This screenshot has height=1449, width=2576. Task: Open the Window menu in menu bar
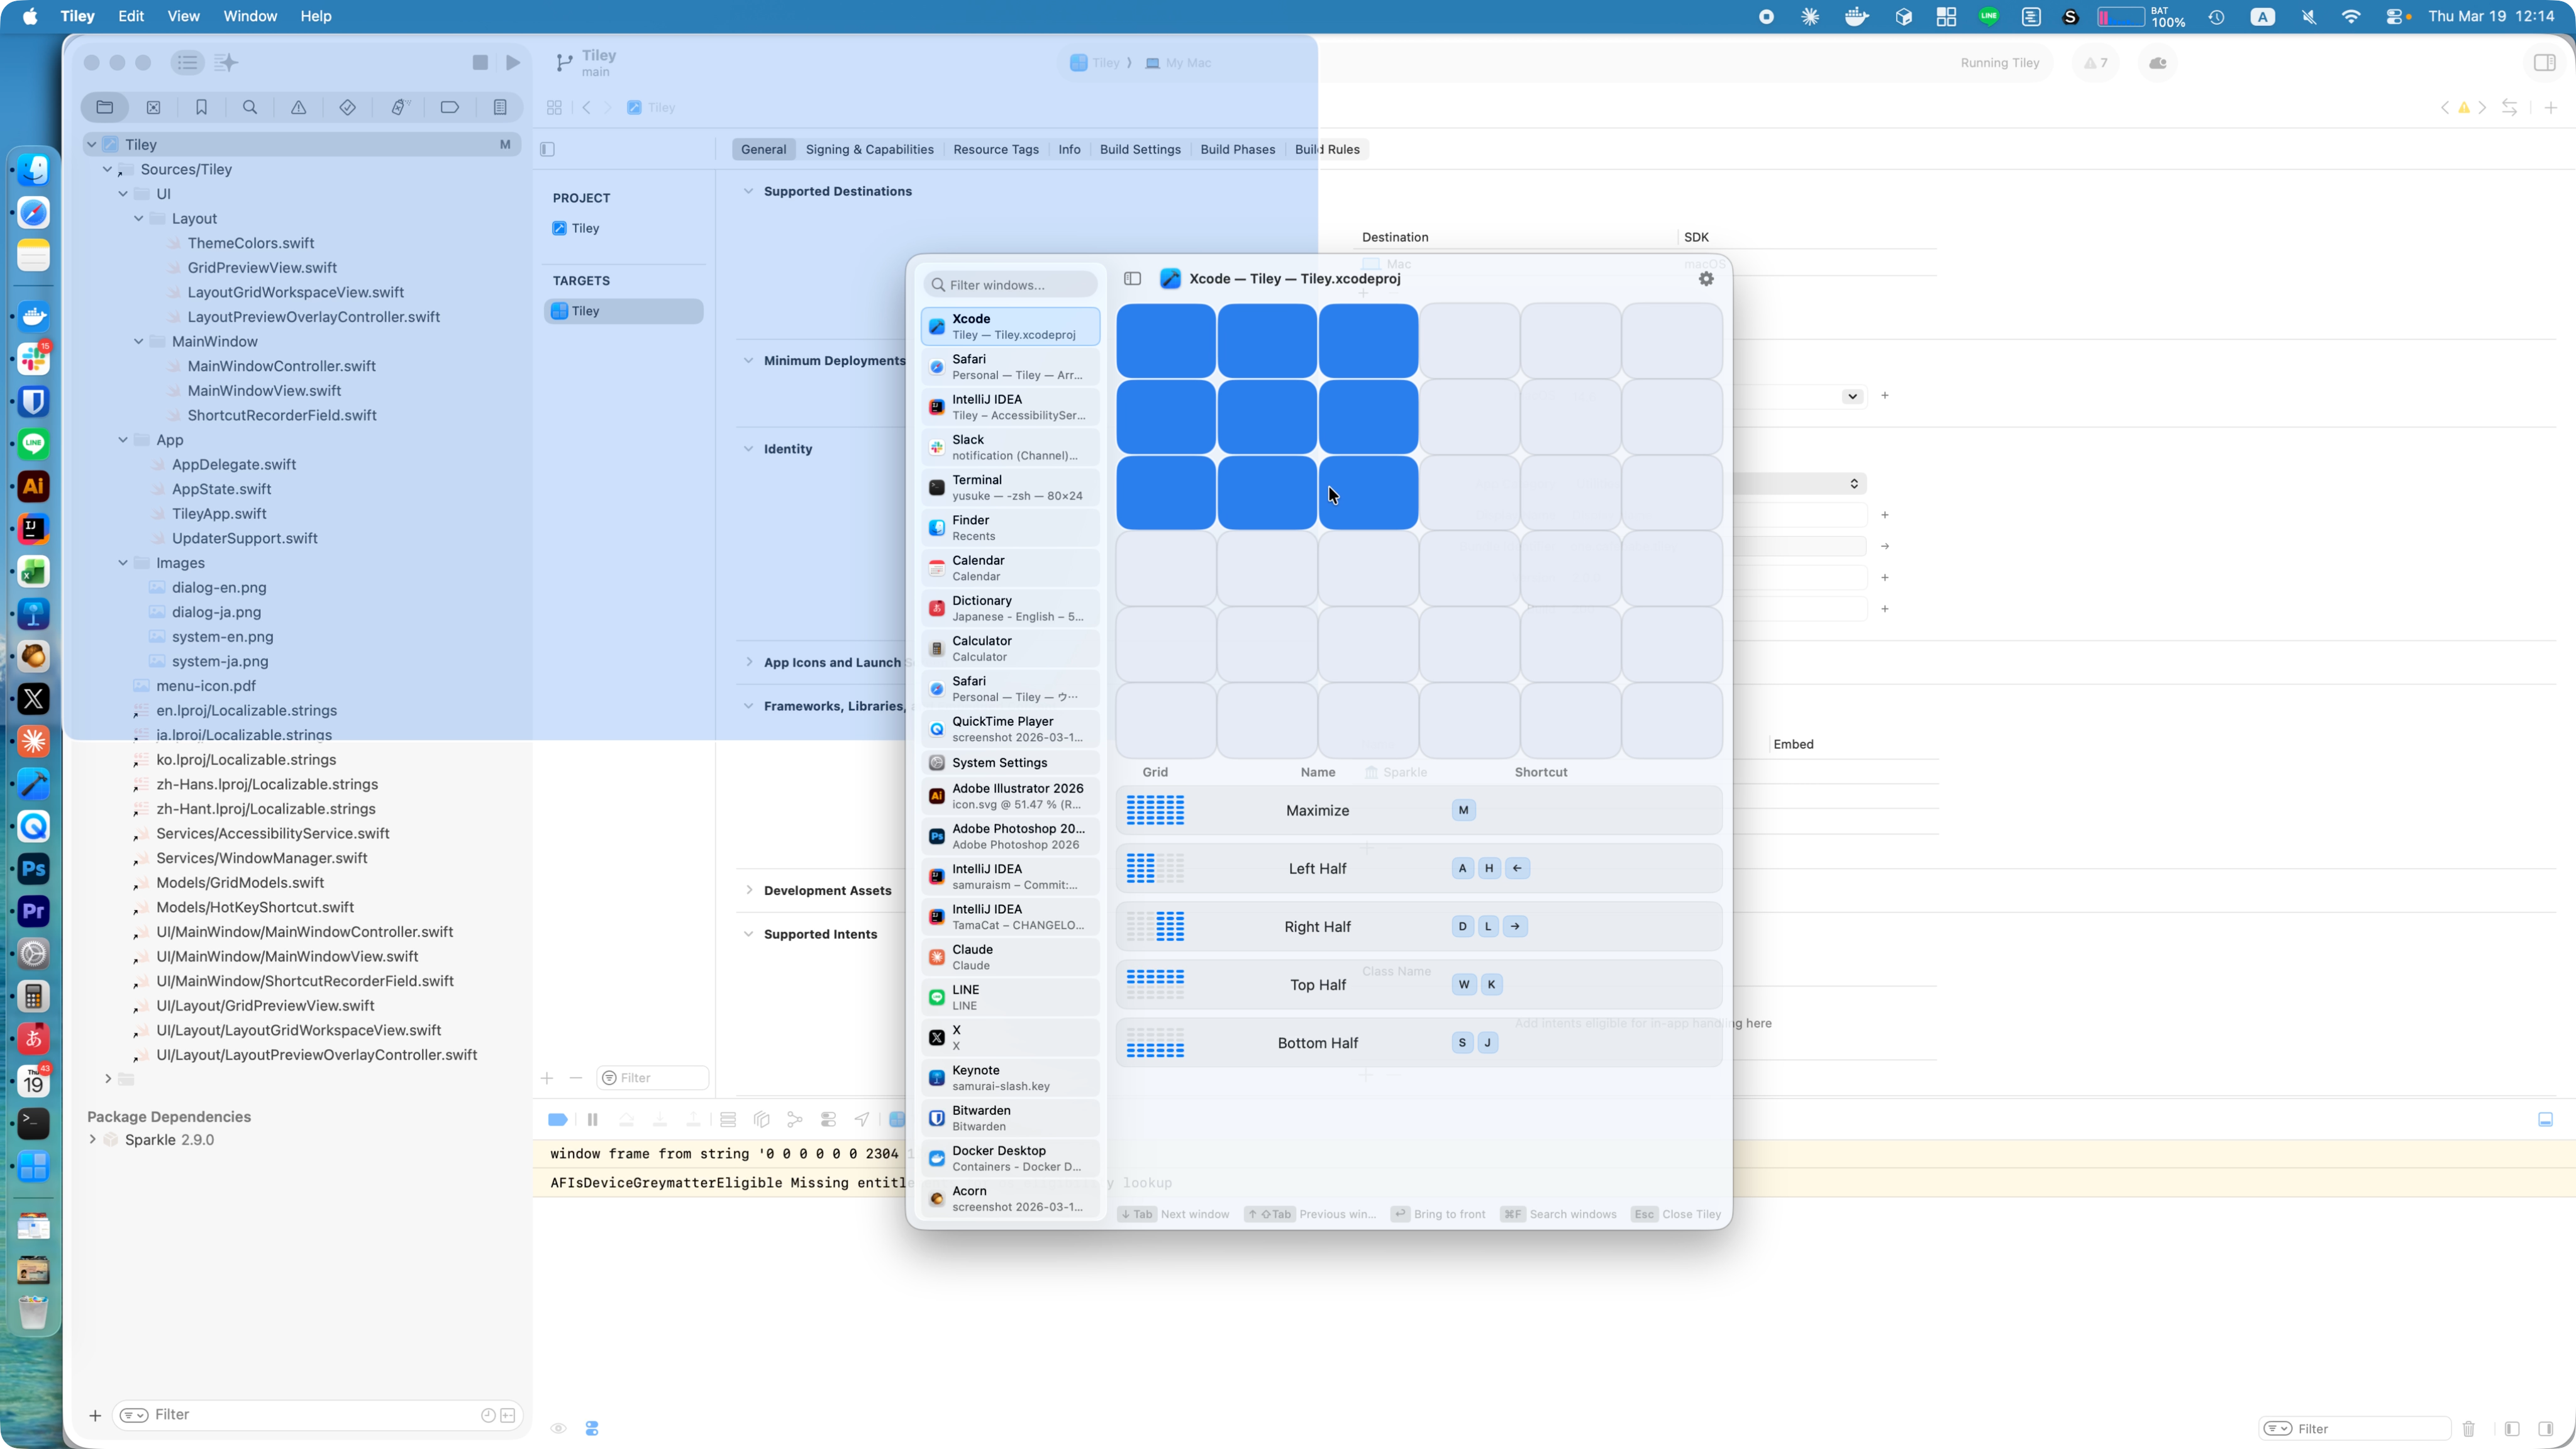tap(249, 16)
